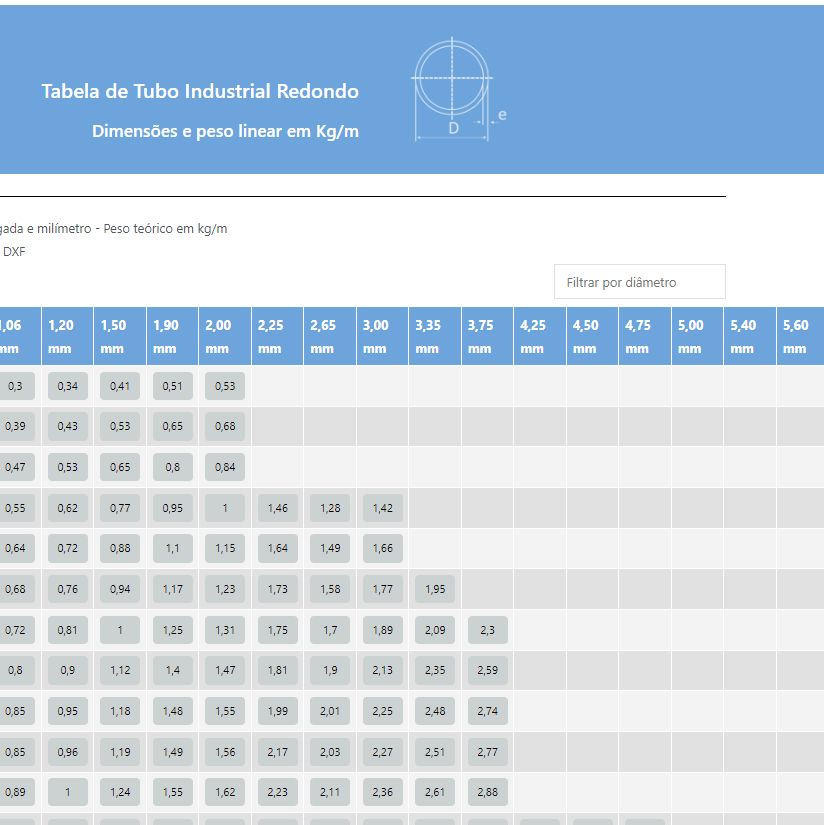This screenshot has width=824, height=825.
Task: Click the 0,41 weight value cell
Action: [x=120, y=386]
